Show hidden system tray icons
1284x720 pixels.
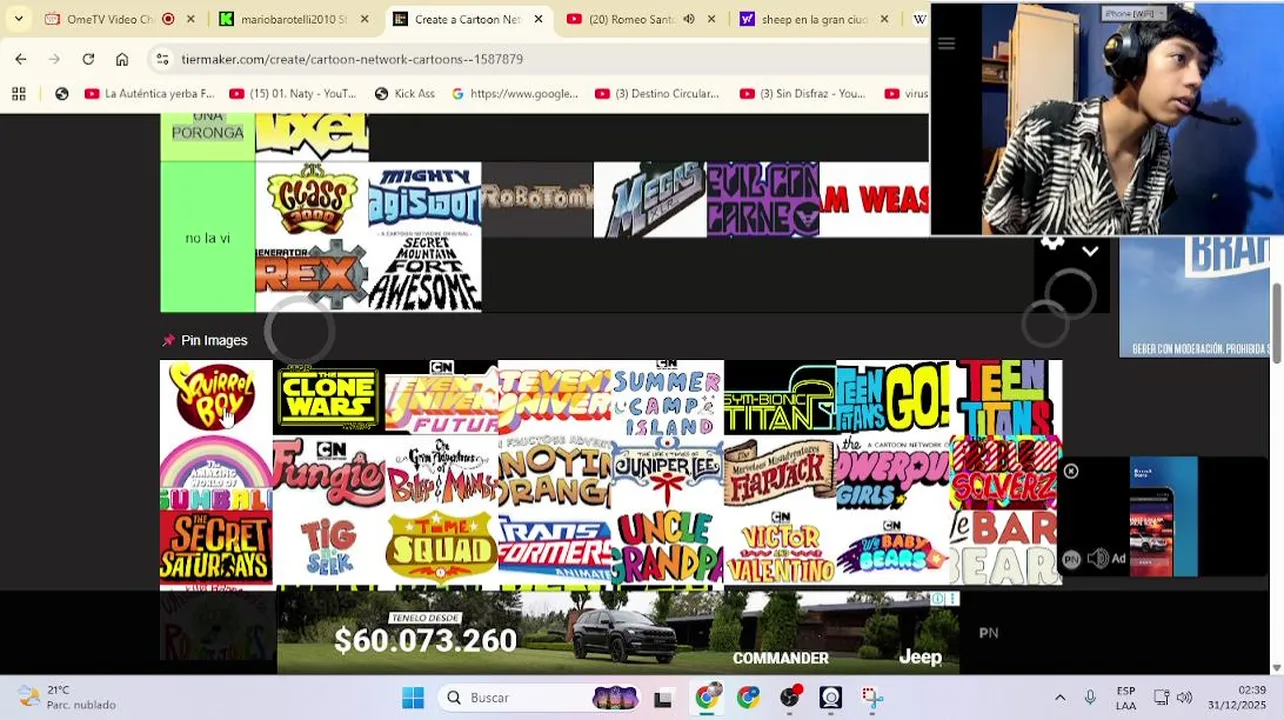pyautogui.click(x=1060, y=698)
